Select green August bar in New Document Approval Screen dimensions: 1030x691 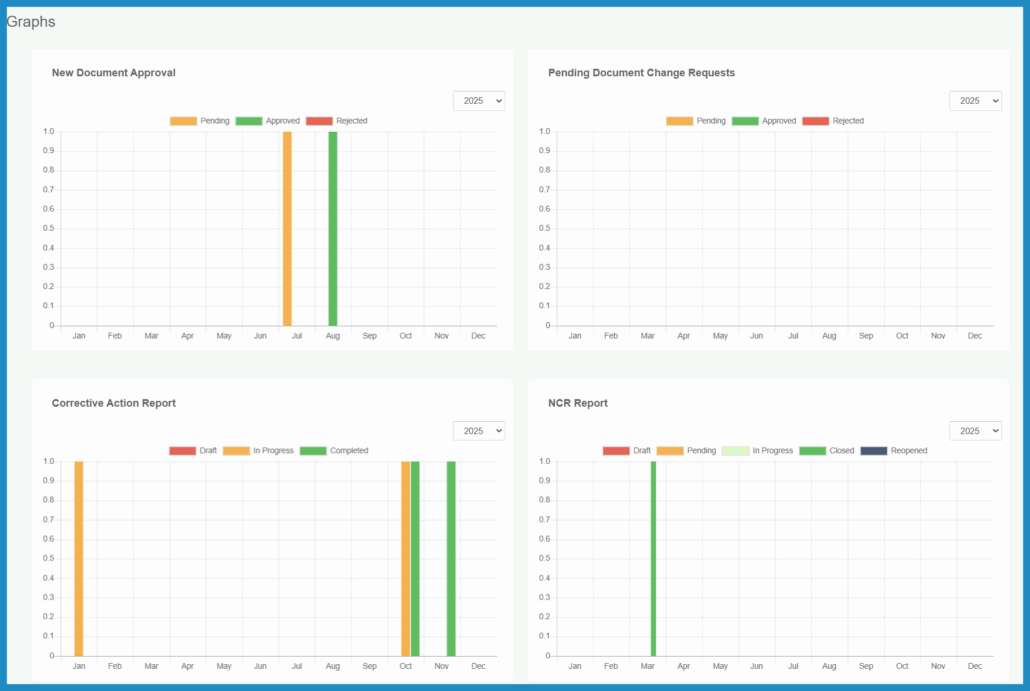point(333,228)
